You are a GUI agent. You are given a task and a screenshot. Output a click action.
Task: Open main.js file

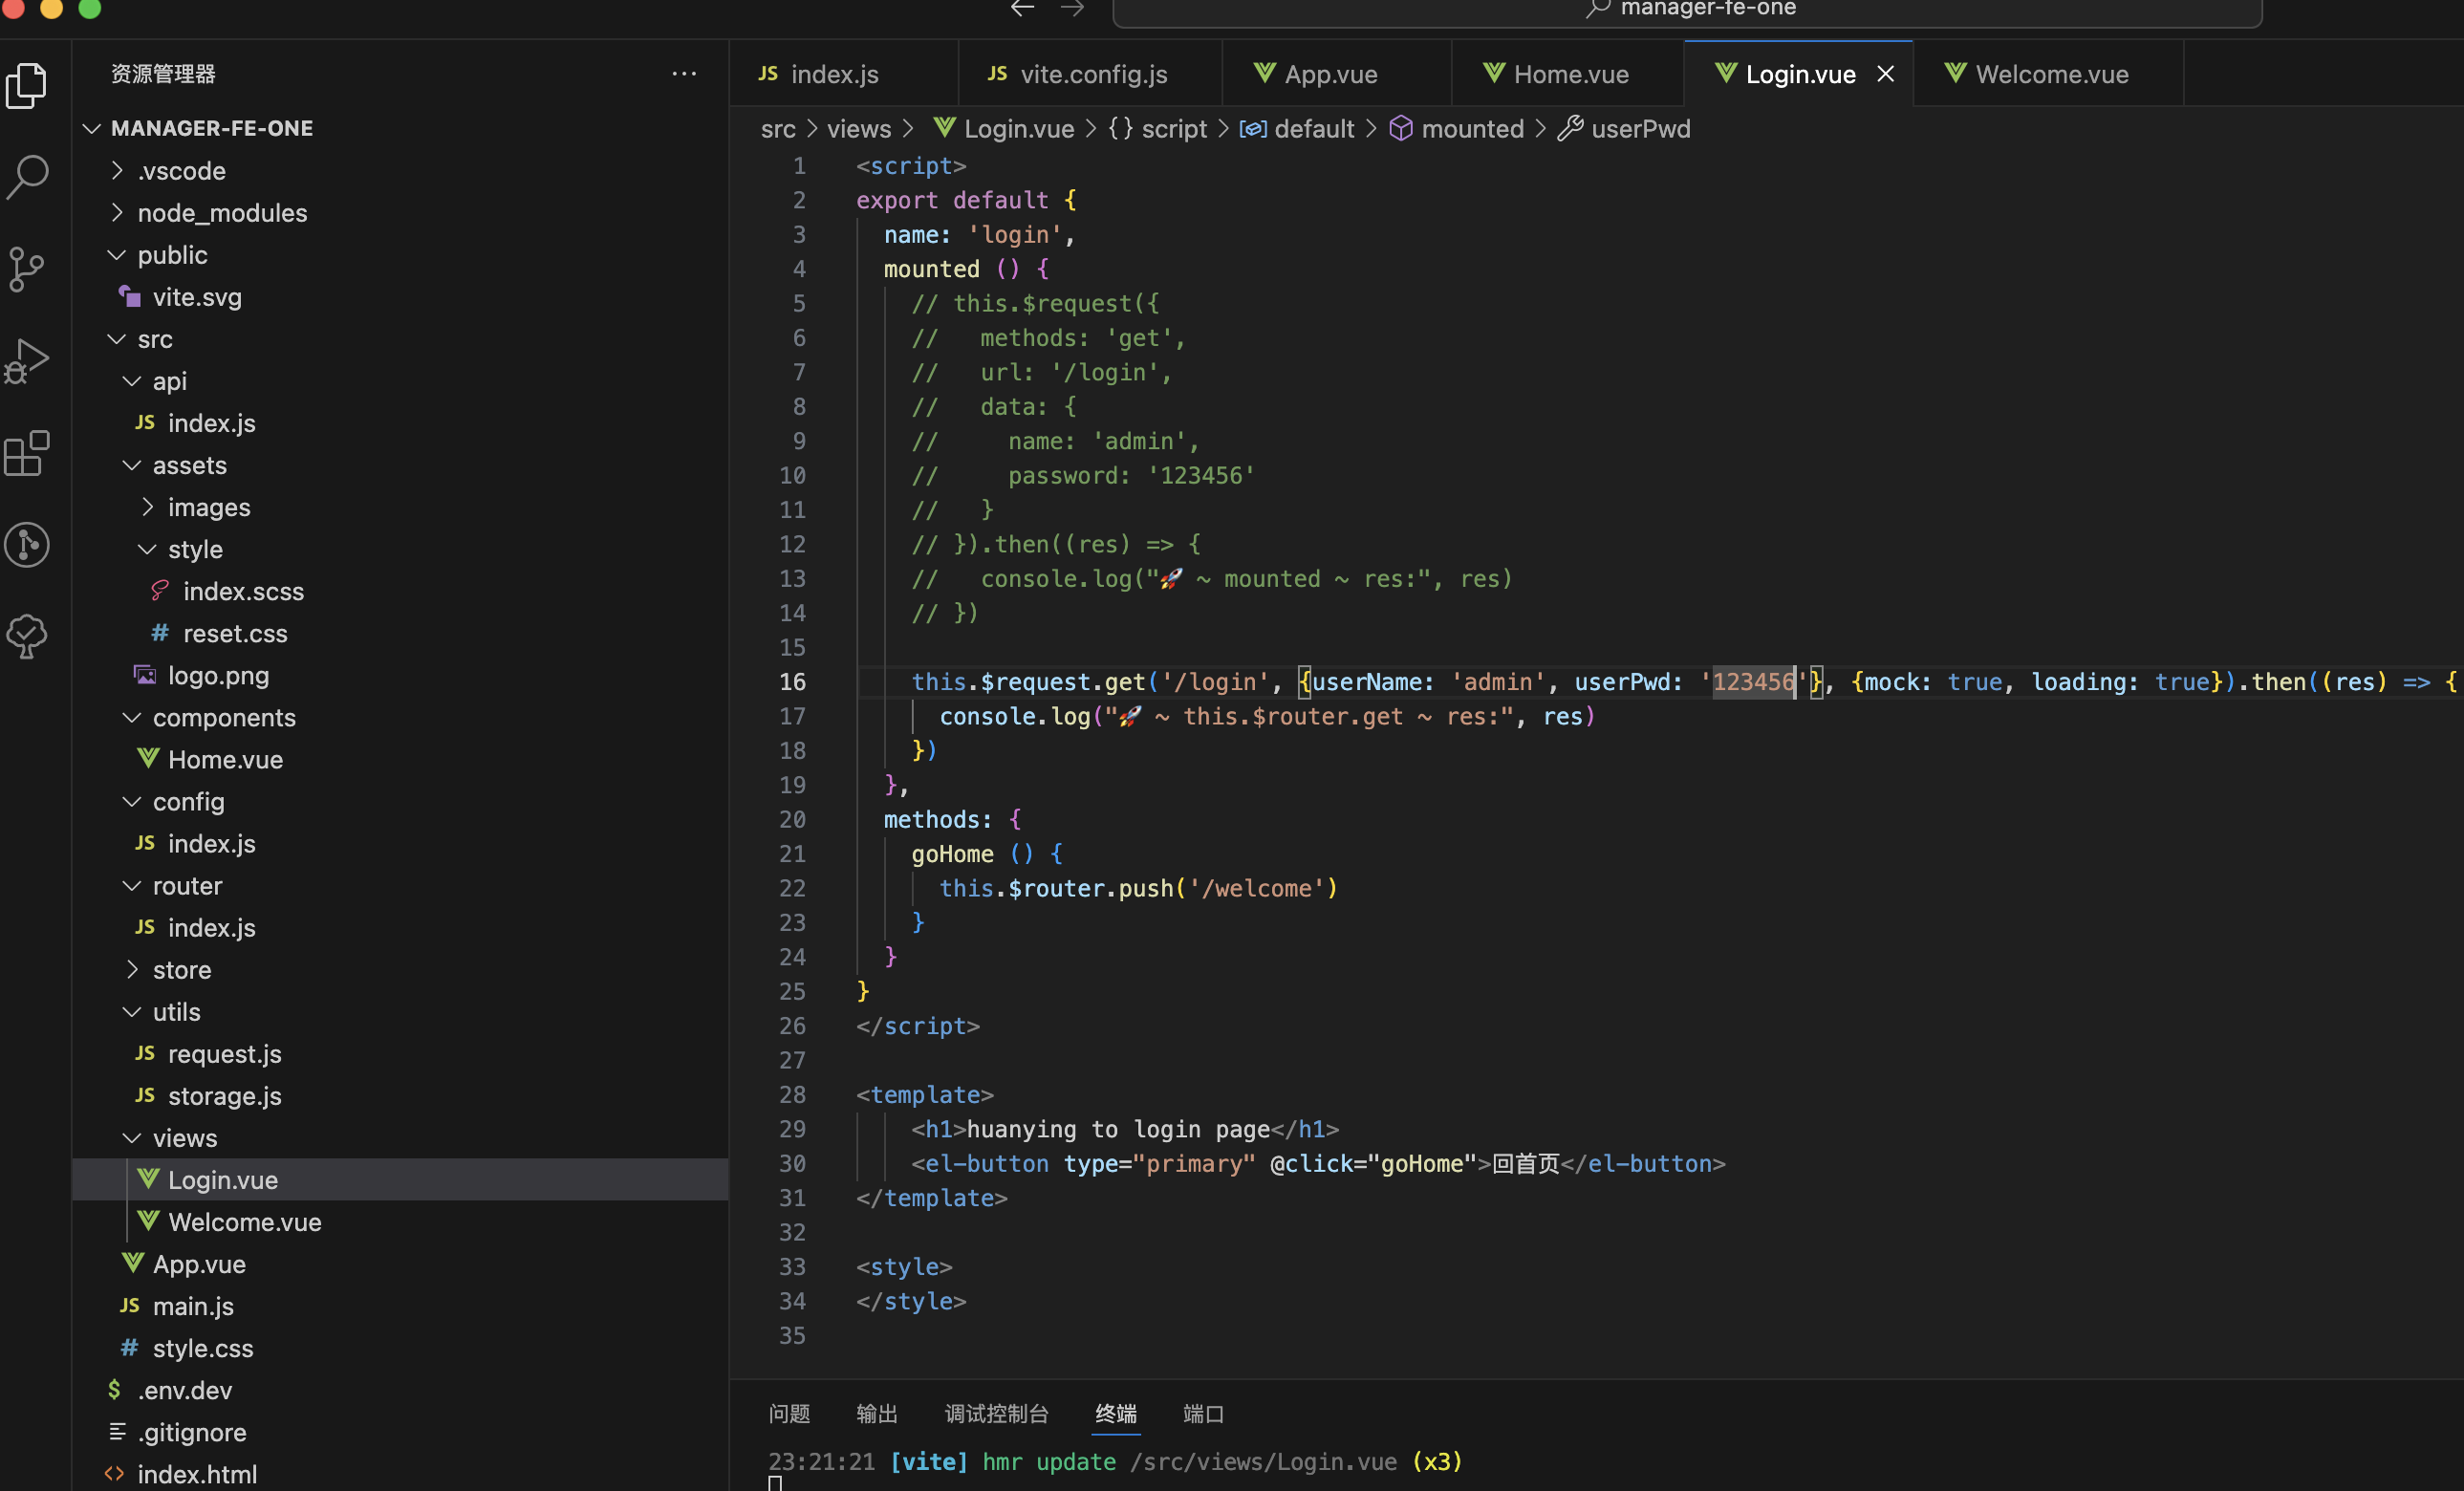400,1305
